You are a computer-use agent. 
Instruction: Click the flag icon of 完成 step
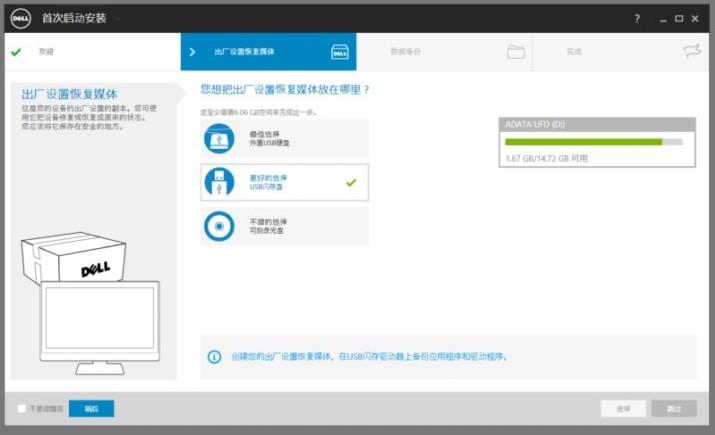tap(692, 51)
